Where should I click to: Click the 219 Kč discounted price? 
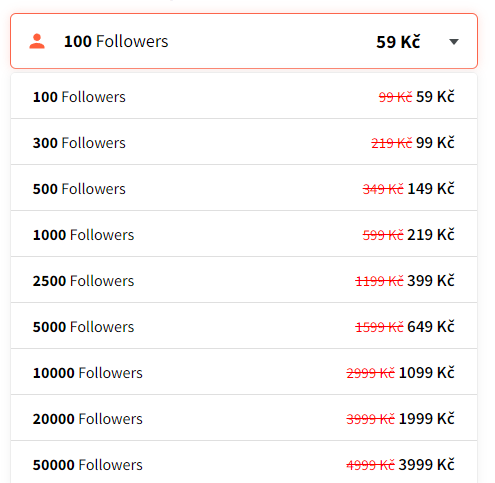coord(431,235)
